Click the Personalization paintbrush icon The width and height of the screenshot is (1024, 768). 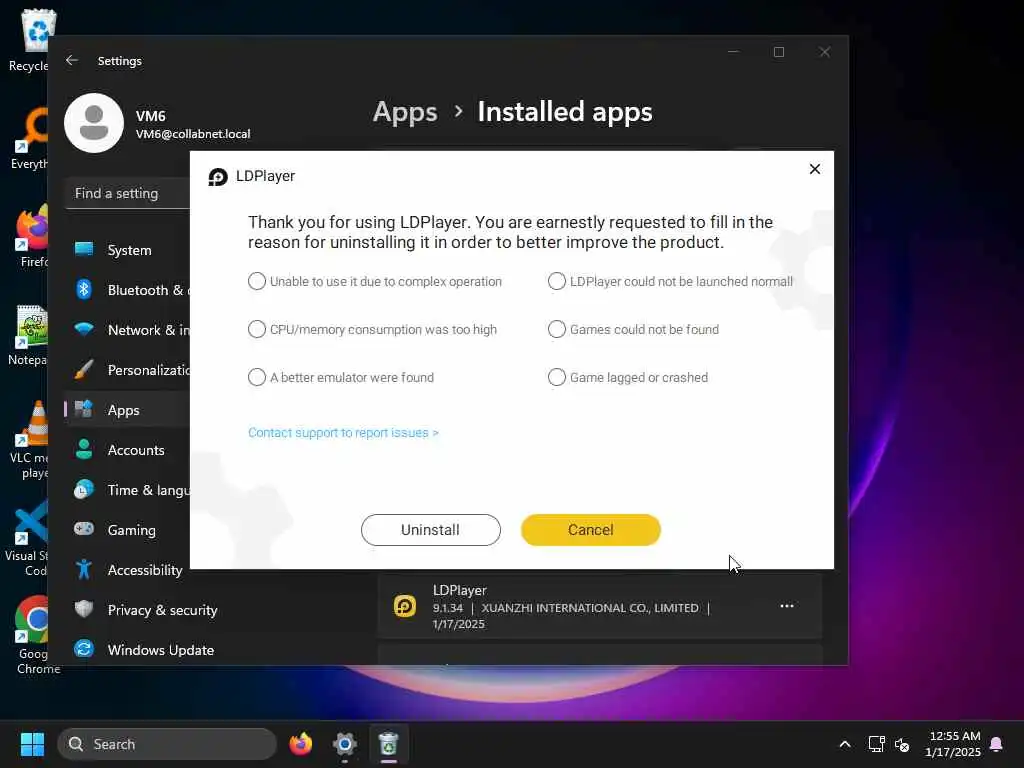pyautogui.click(x=84, y=369)
